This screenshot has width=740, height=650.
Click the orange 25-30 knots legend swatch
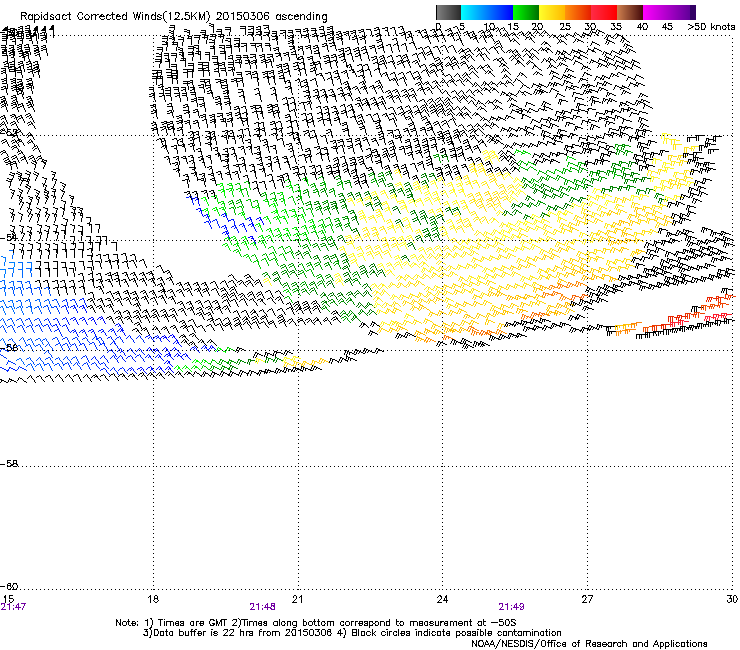(x=578, y=12)
